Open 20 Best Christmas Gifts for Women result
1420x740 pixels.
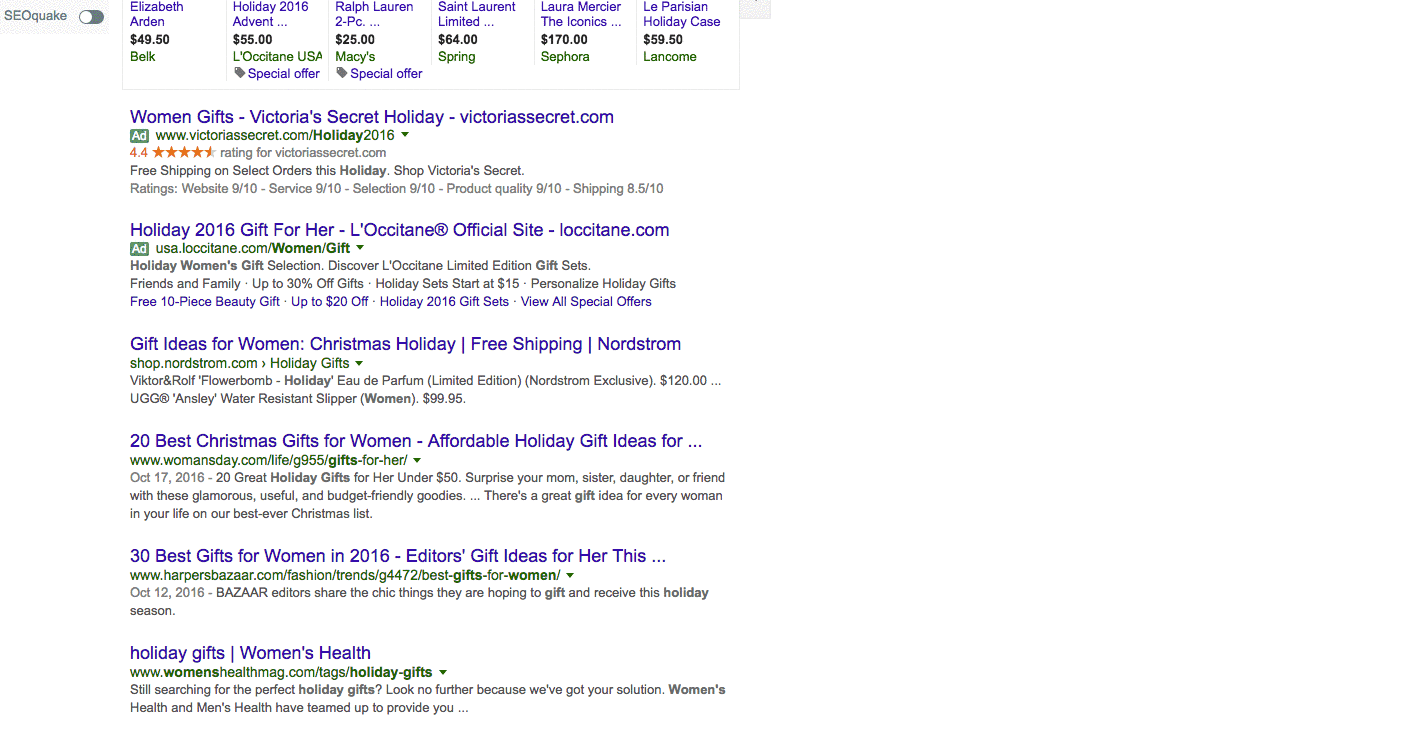[416, 441]
